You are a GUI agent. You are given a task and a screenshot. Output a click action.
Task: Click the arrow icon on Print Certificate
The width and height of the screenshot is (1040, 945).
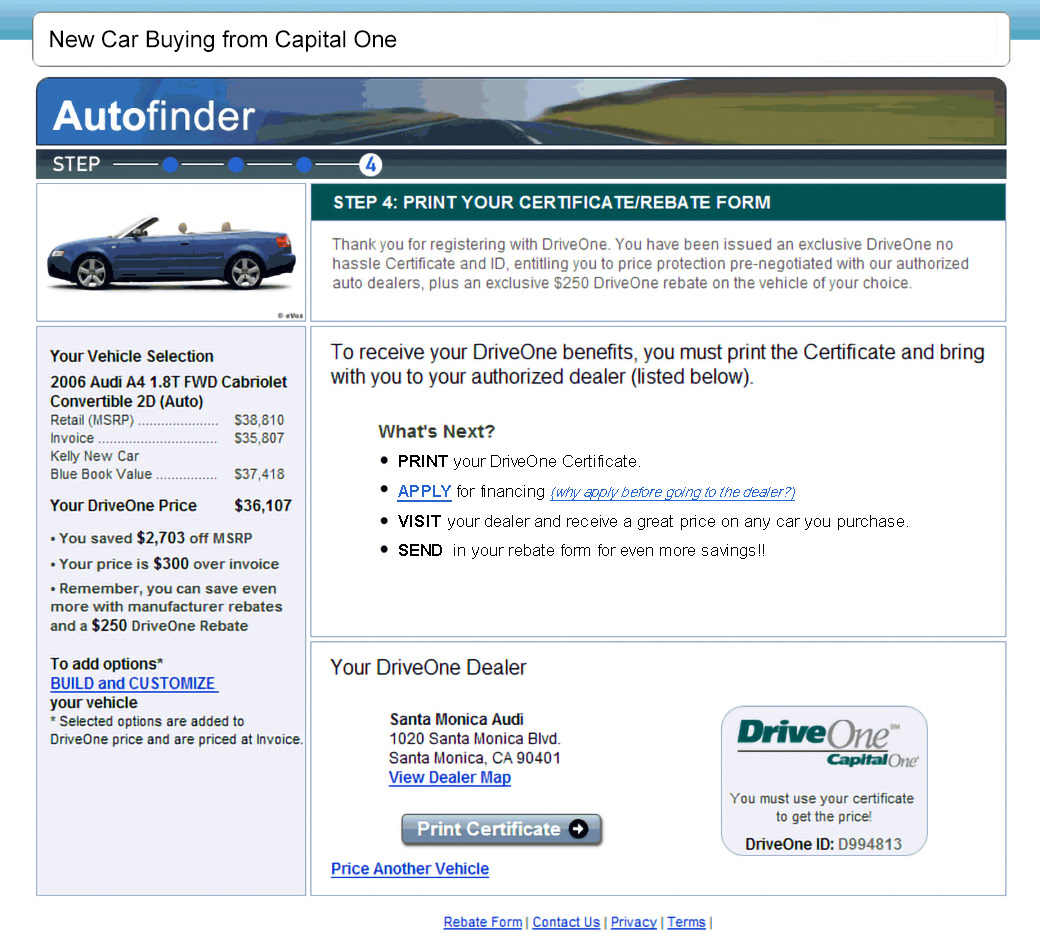(x=578, y=829)
